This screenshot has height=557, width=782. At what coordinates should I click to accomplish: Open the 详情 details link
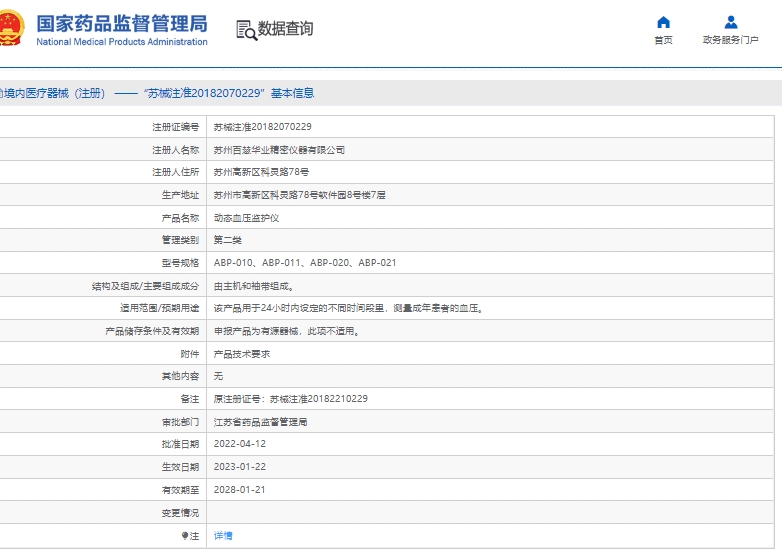223,536
